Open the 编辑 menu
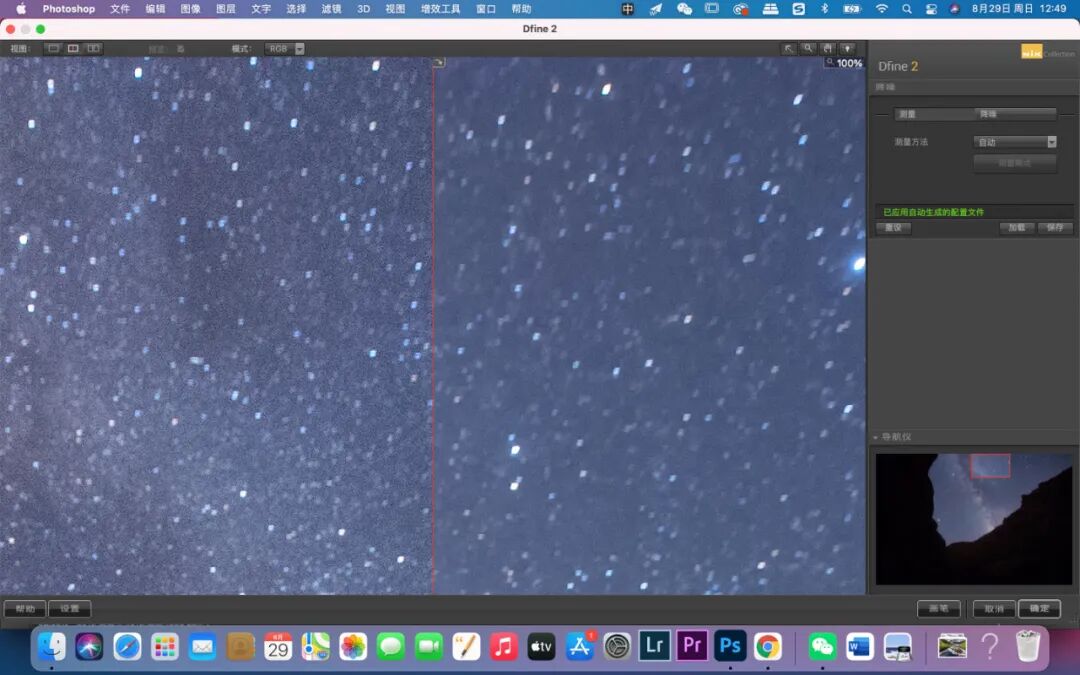 [155, 9]
